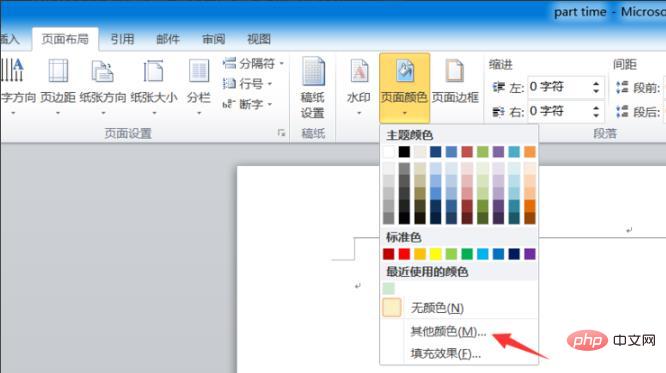The image size is (666, 373).
Task: Expand the 水印 dropdown arrow
Action: click(359, 113)
